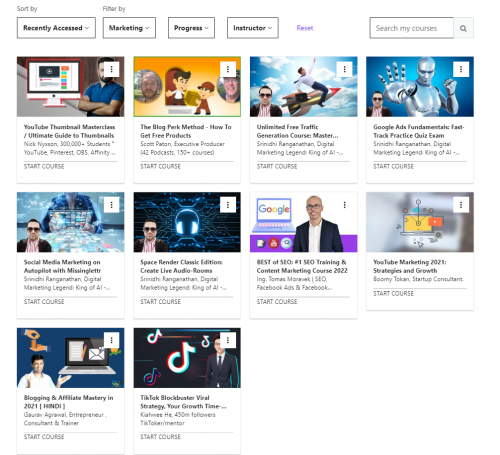The image size is (500, 455).
Task: Open YouTube Marketing 2021 thumbnail
Action: coord(420,222)
